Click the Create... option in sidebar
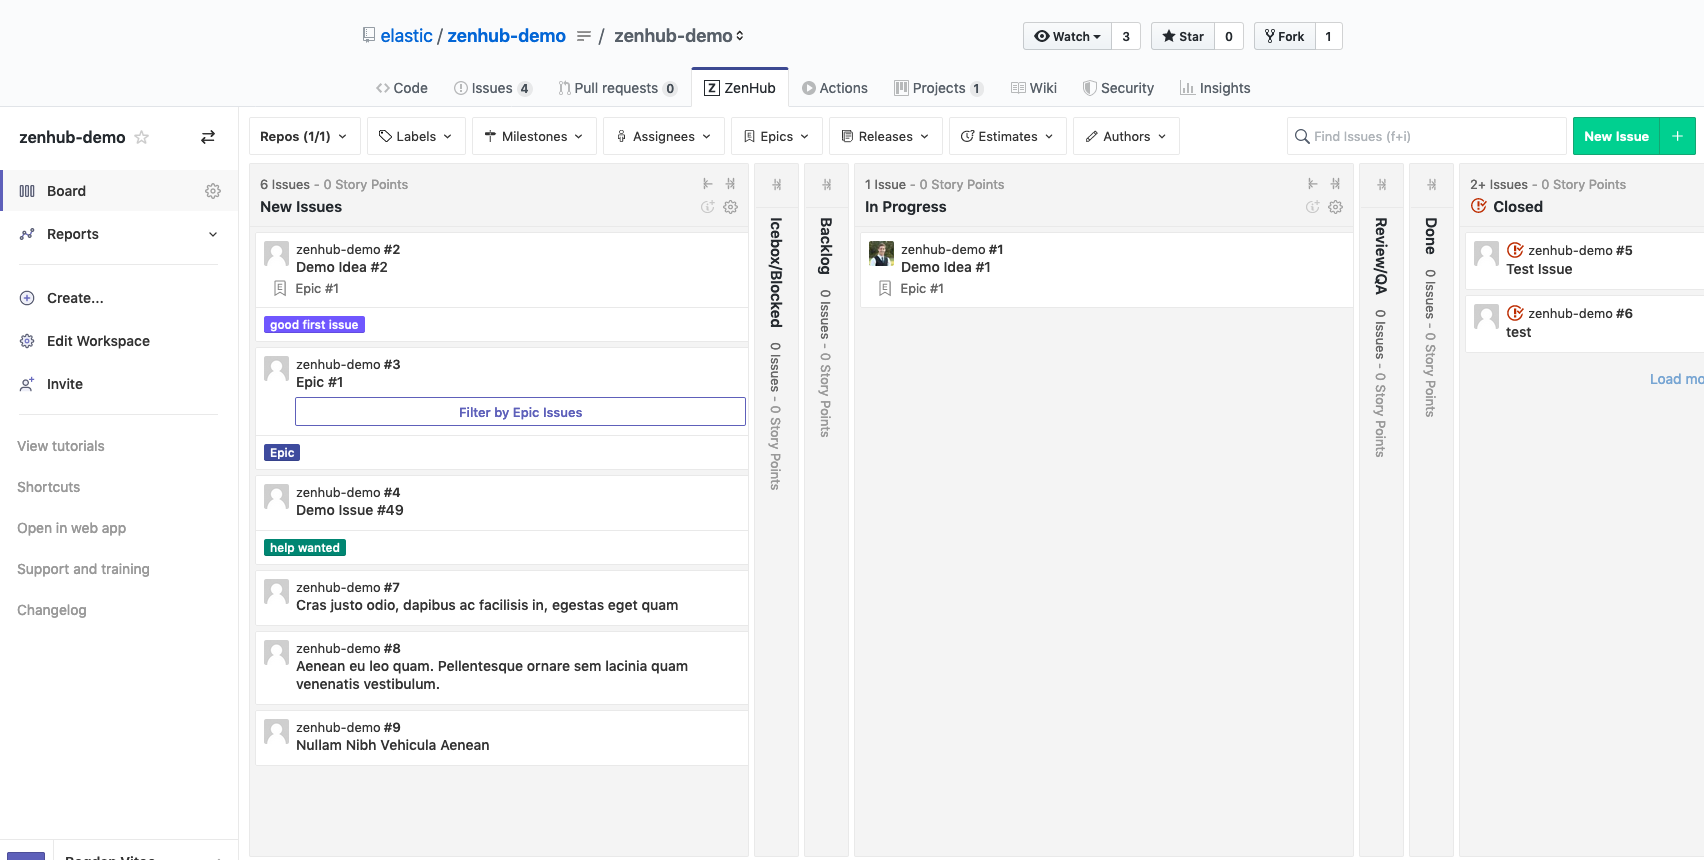Image resolution: width=1704 pixels, height=860 pixels. click(x=75, y=298)
